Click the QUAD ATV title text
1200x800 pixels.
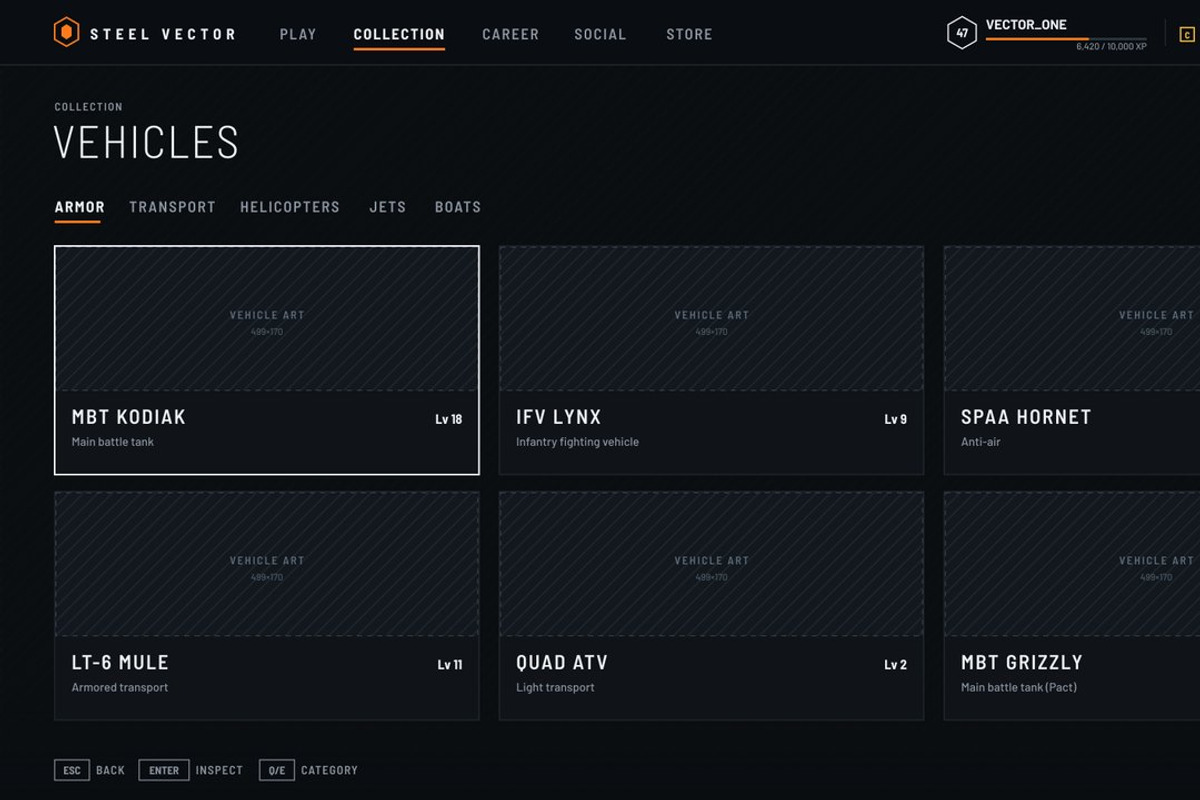[x=562, y=662]
